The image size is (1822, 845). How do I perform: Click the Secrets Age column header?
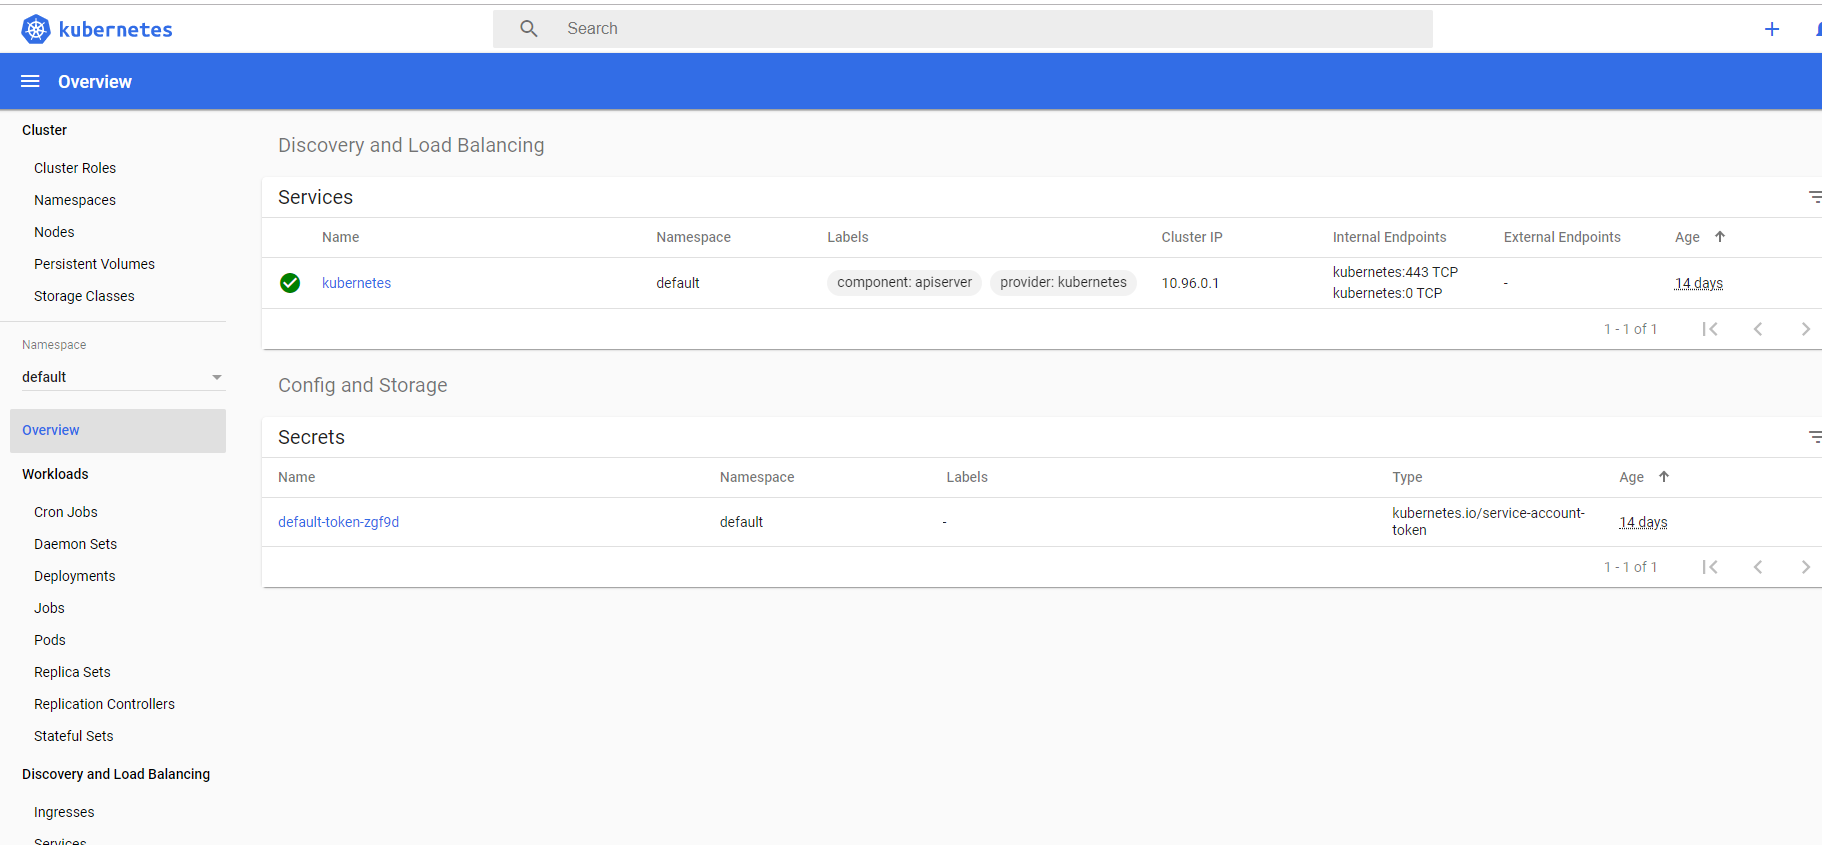[x=1631, y=477]
